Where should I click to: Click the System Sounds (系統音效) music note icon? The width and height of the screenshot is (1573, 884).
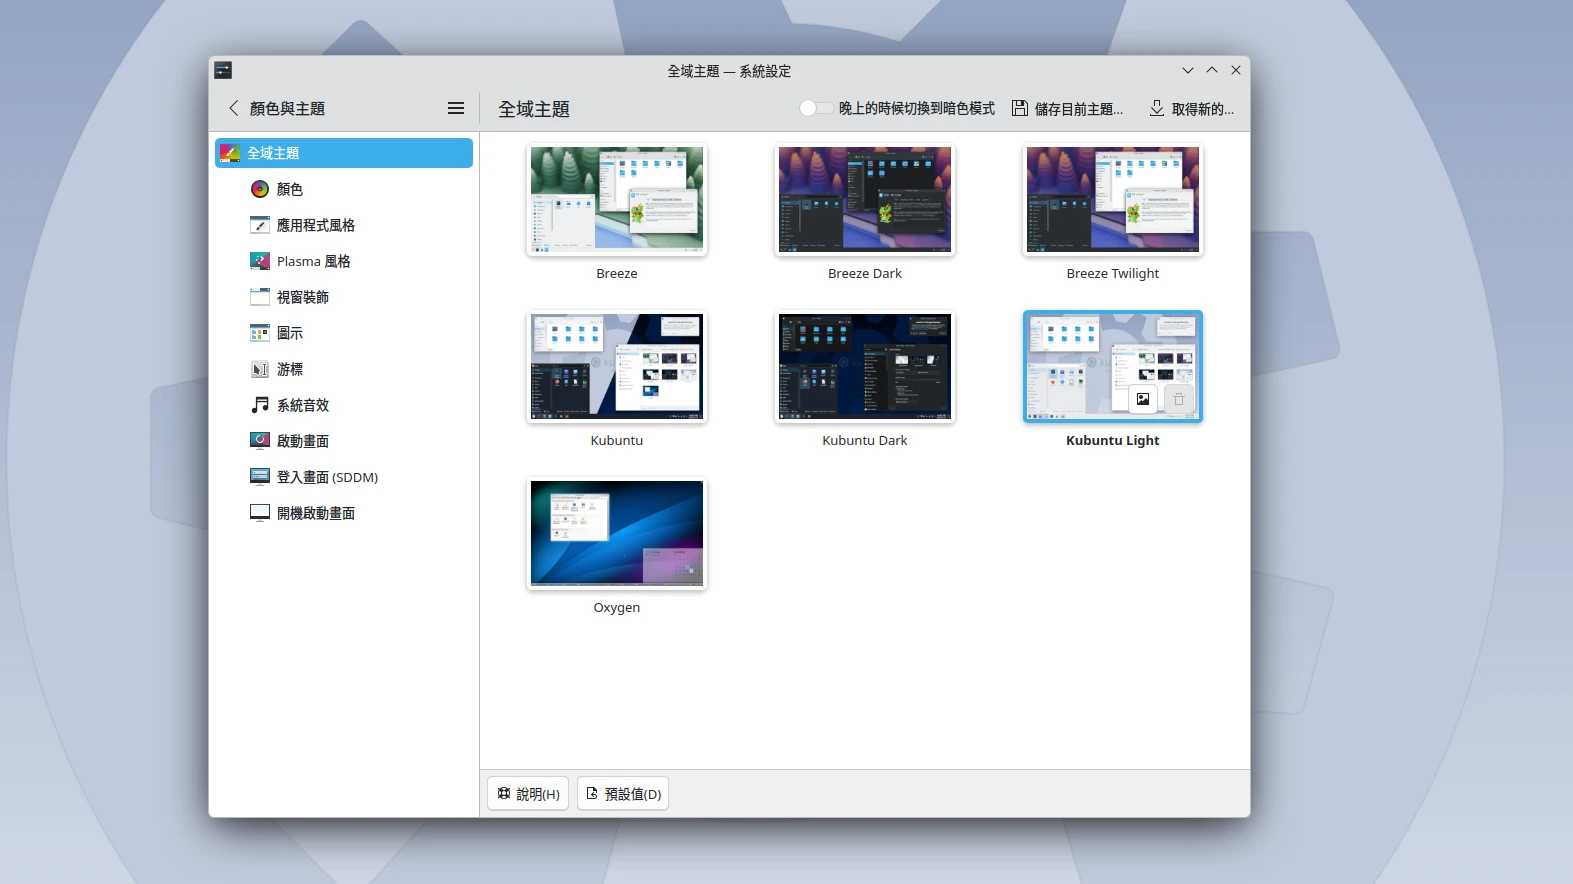coord(260,405)
